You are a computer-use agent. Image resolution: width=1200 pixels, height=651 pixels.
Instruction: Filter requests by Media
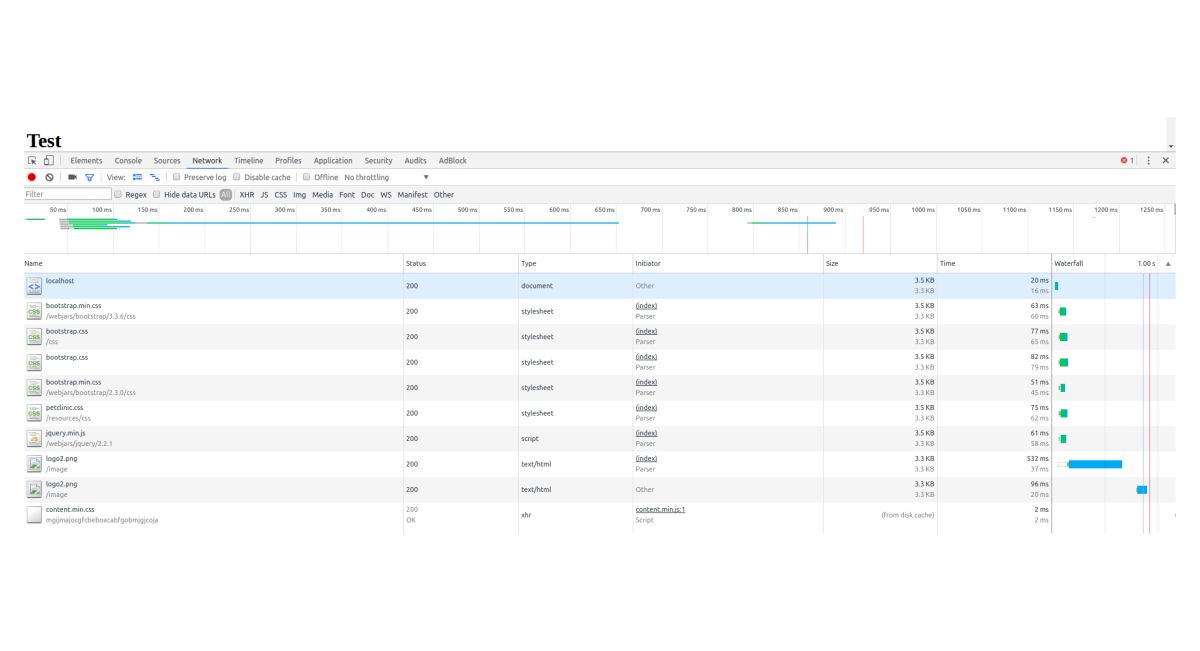click(323, 195)
